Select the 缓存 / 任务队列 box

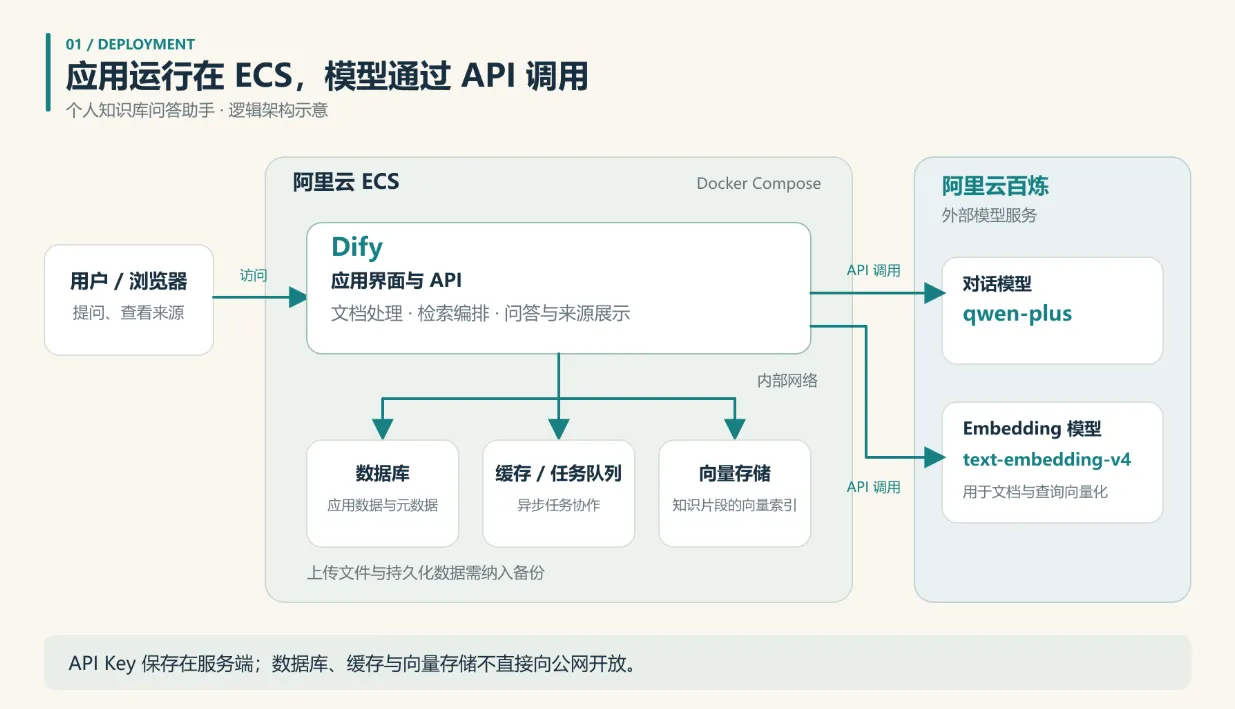[558, 493]
